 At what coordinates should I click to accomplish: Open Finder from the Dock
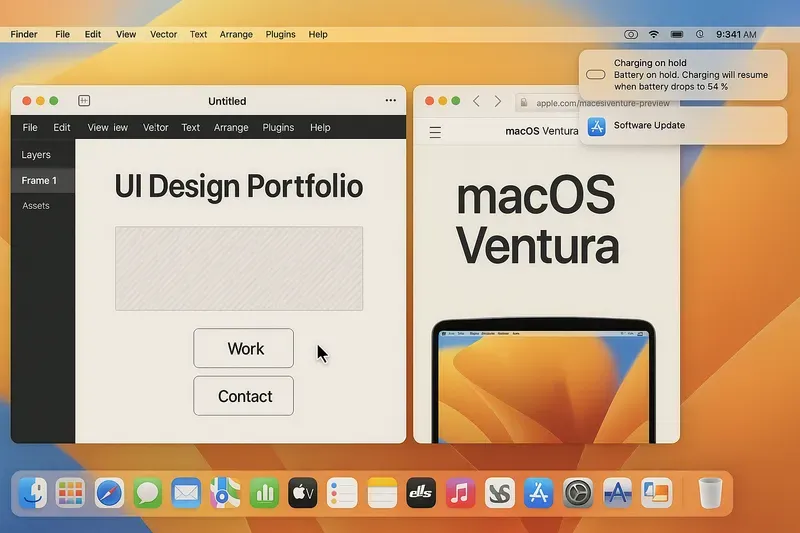pyautogui.click(x=33, y=493)
